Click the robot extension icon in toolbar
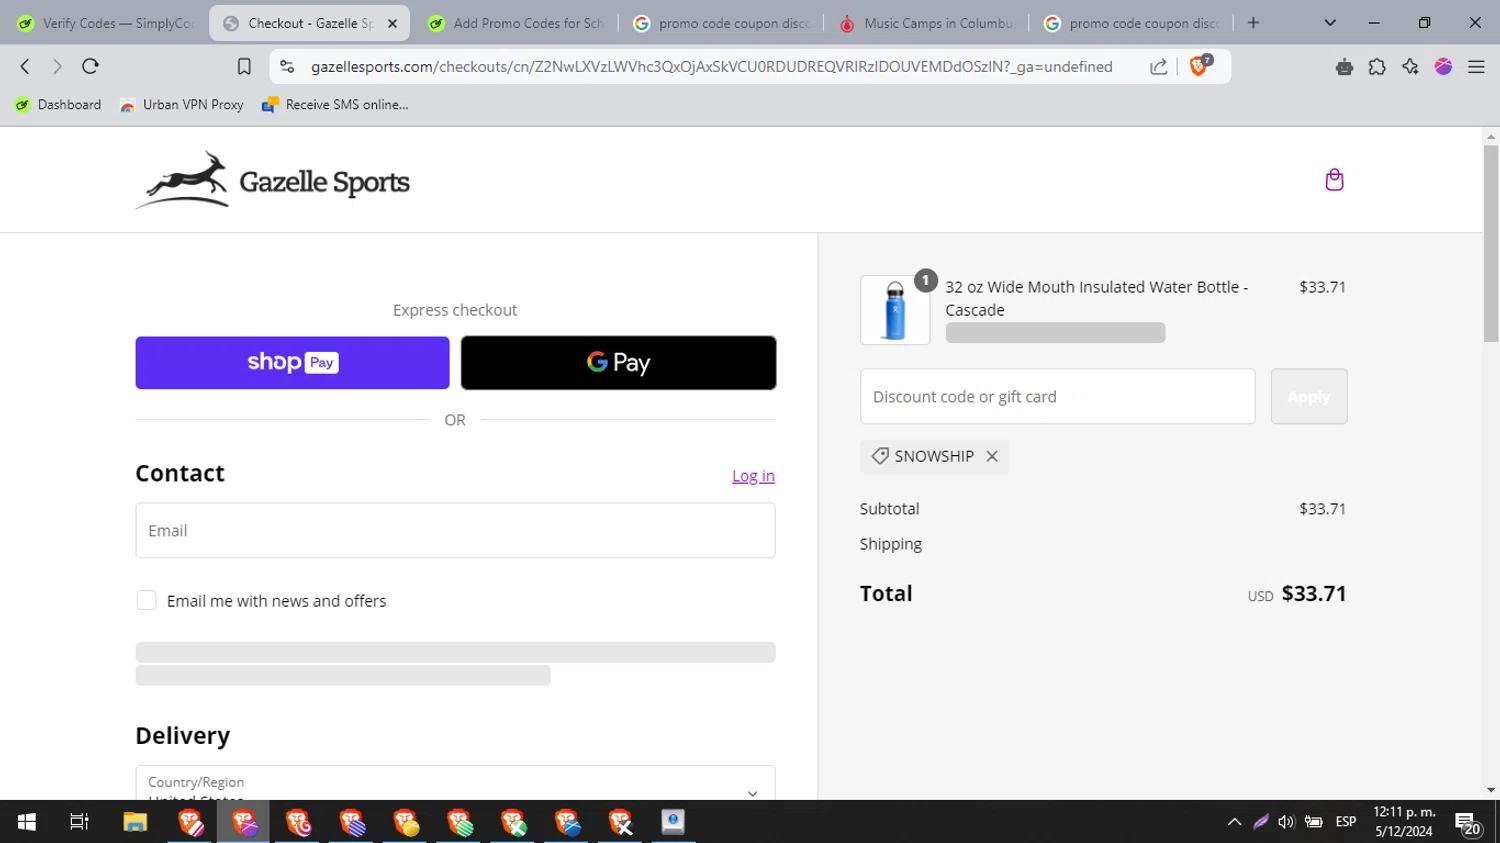The width and height of the screenshot is (1500, 843). (1344, 66)
